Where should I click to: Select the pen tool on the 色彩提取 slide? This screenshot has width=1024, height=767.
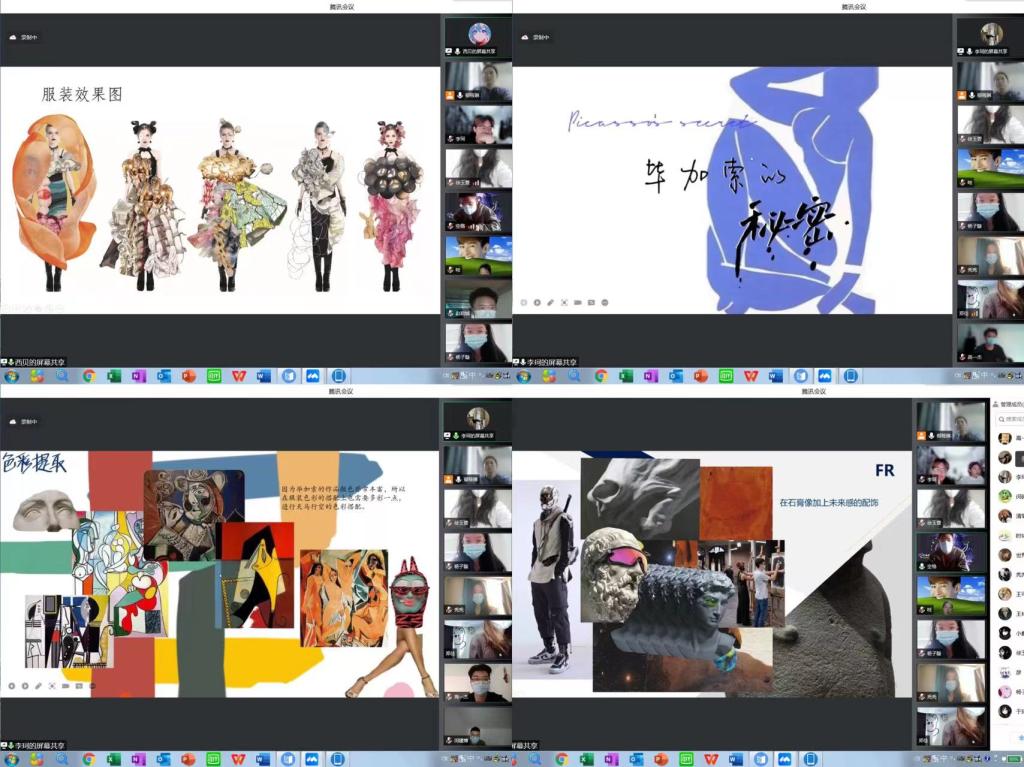(39, 686)
